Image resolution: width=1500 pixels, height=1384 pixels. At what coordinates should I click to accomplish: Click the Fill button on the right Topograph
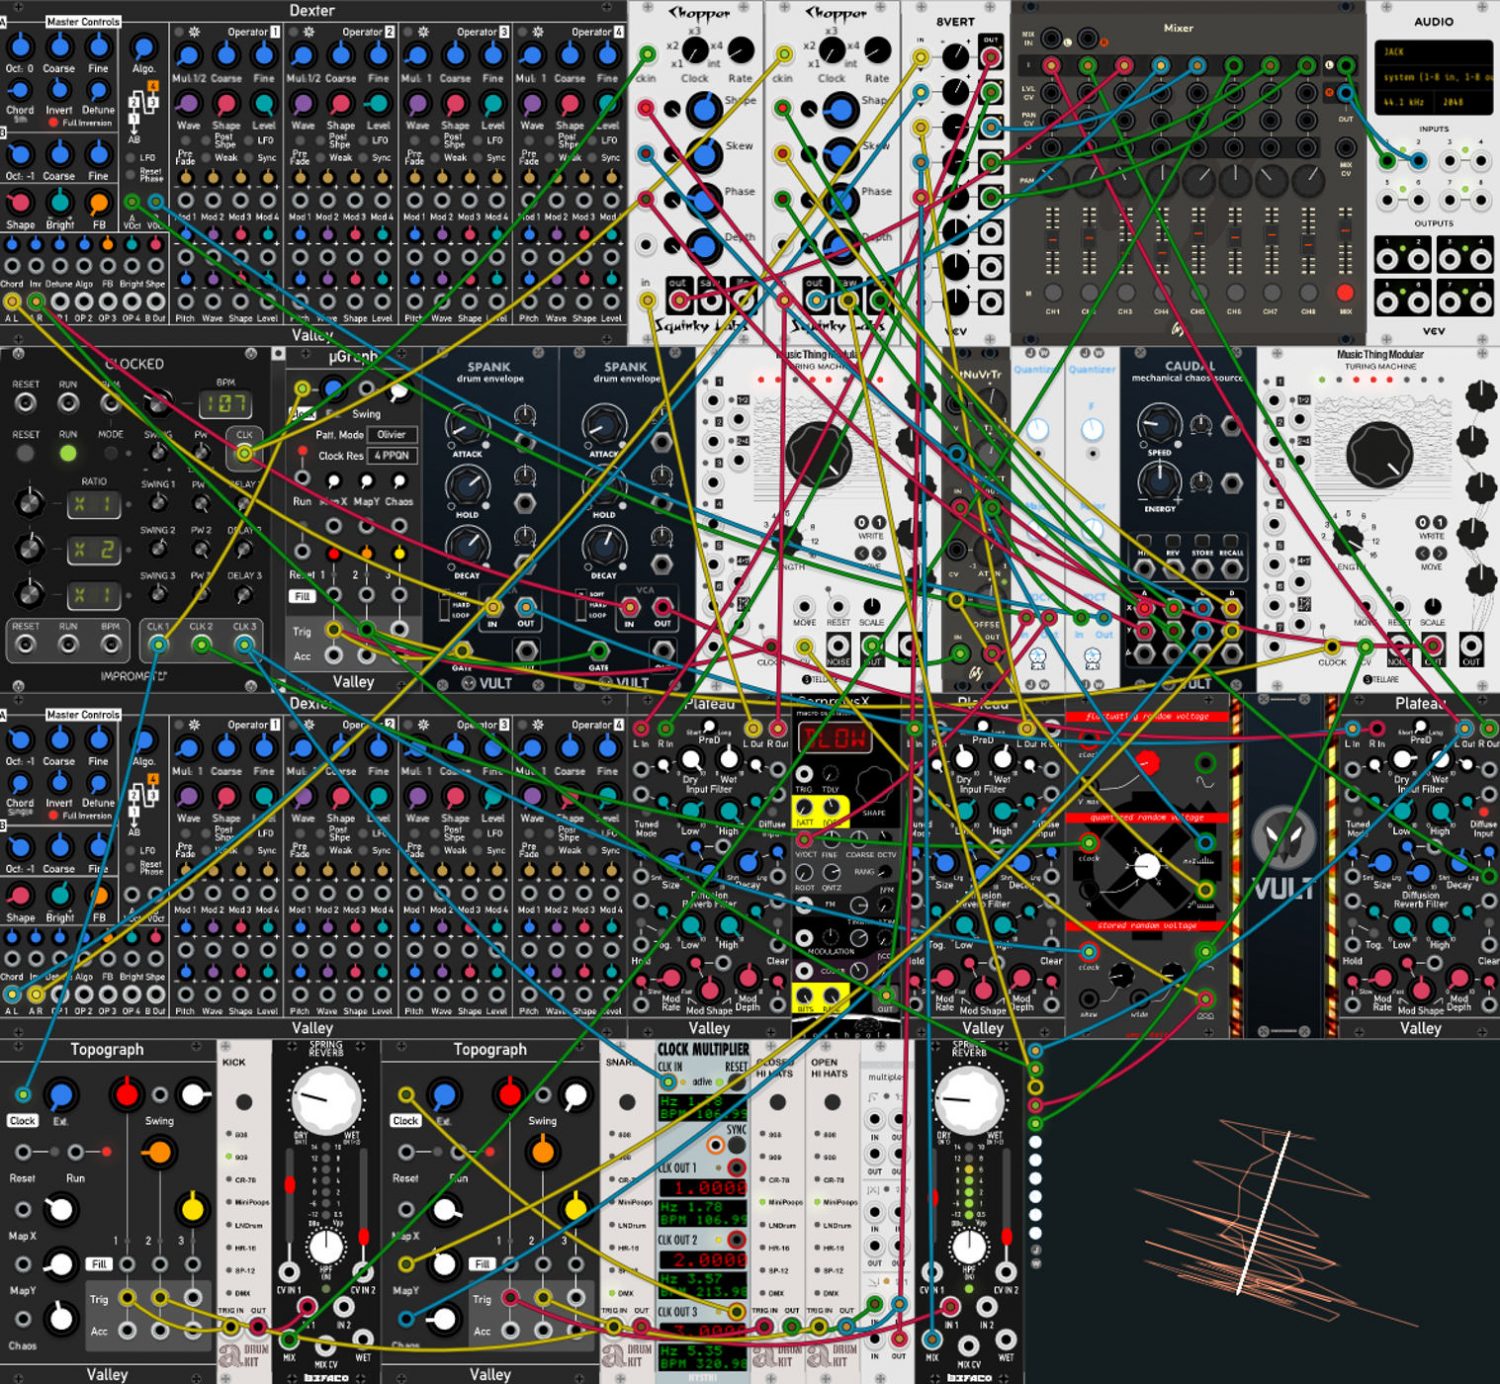pos(482,1264)
